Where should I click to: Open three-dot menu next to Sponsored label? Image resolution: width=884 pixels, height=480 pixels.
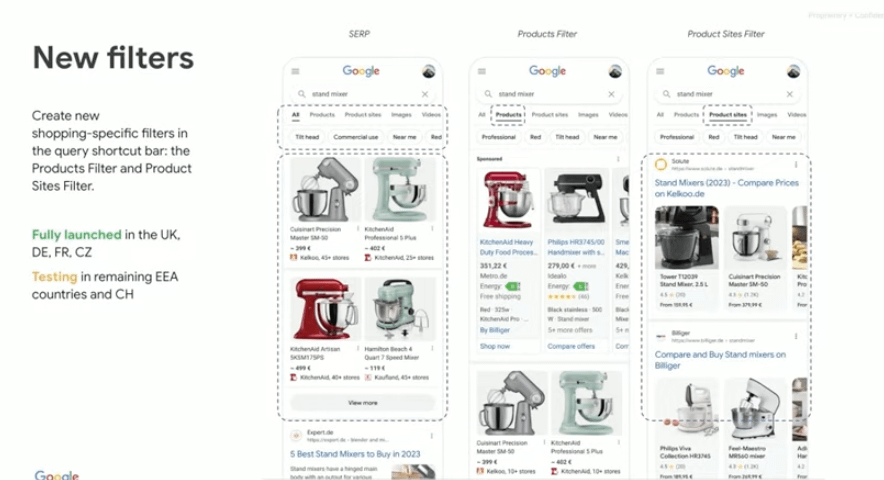618,159
